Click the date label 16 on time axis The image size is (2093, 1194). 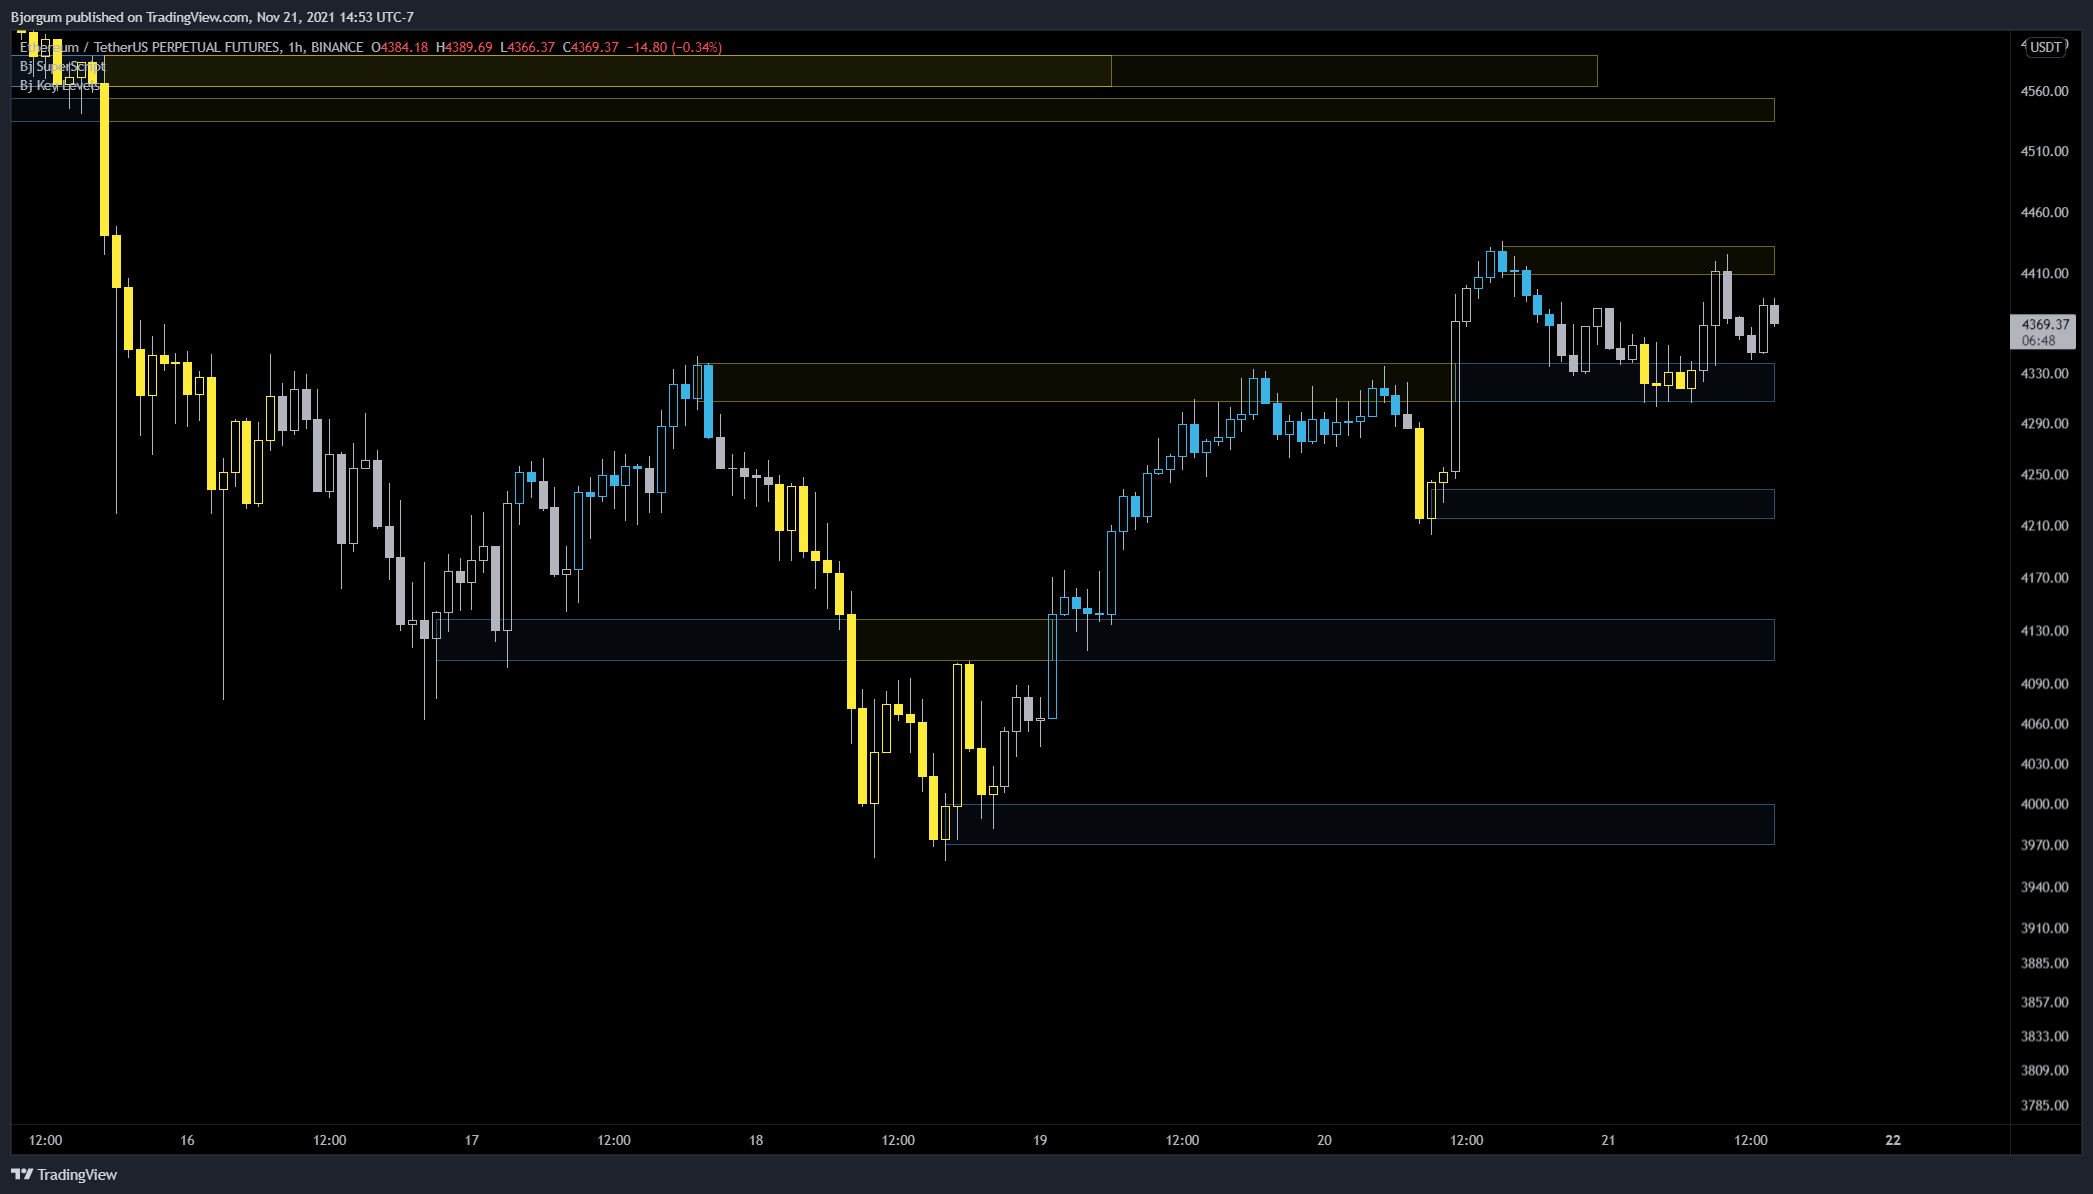pyautogui.click(x=187, y=1140)
